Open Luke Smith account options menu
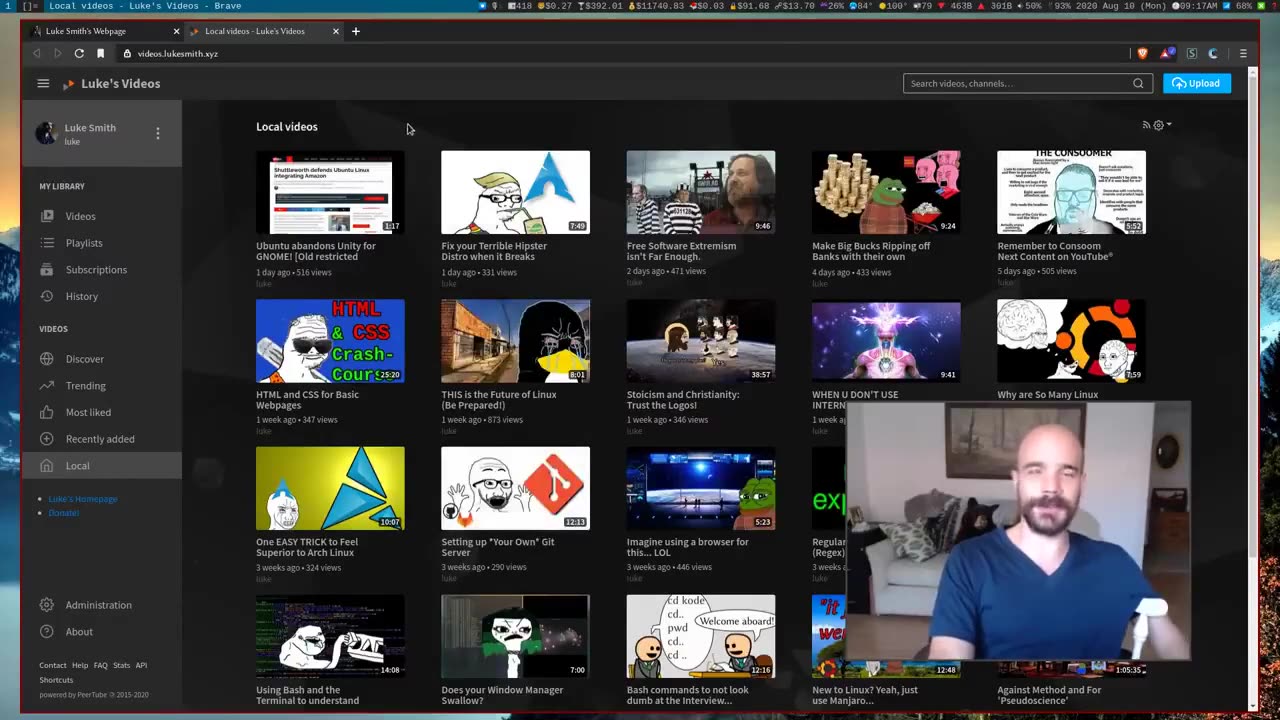This screenshot has height=720, width=1280. pos(157,133)
